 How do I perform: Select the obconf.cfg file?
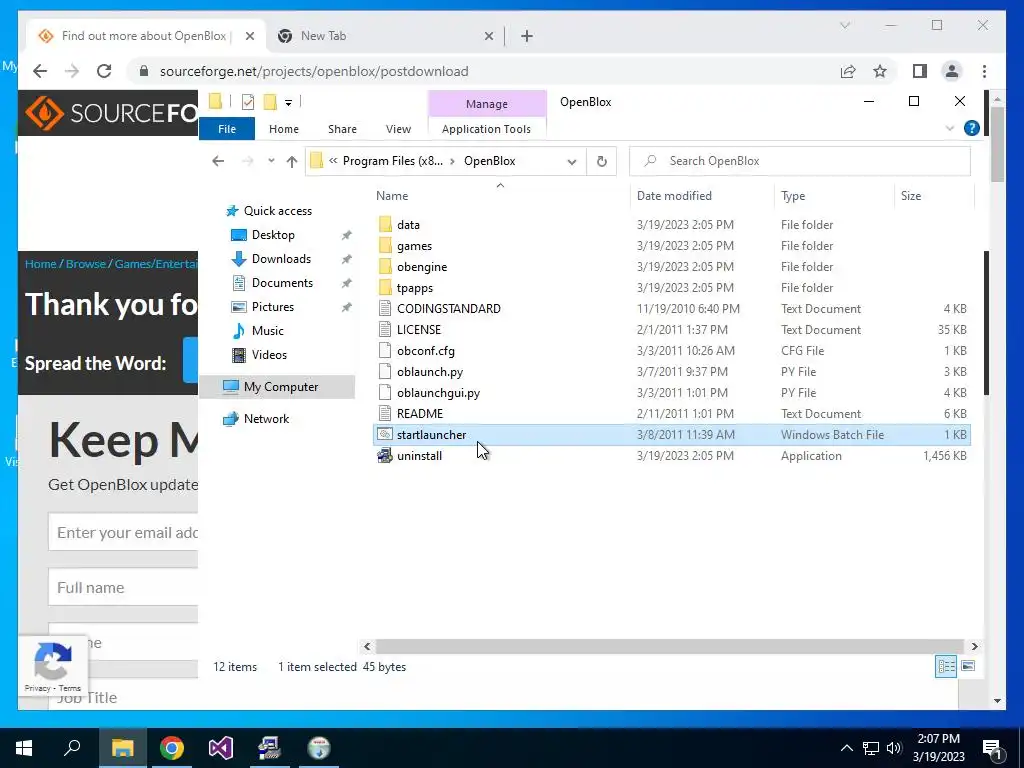pyautogui.click(x=425, y=351)
